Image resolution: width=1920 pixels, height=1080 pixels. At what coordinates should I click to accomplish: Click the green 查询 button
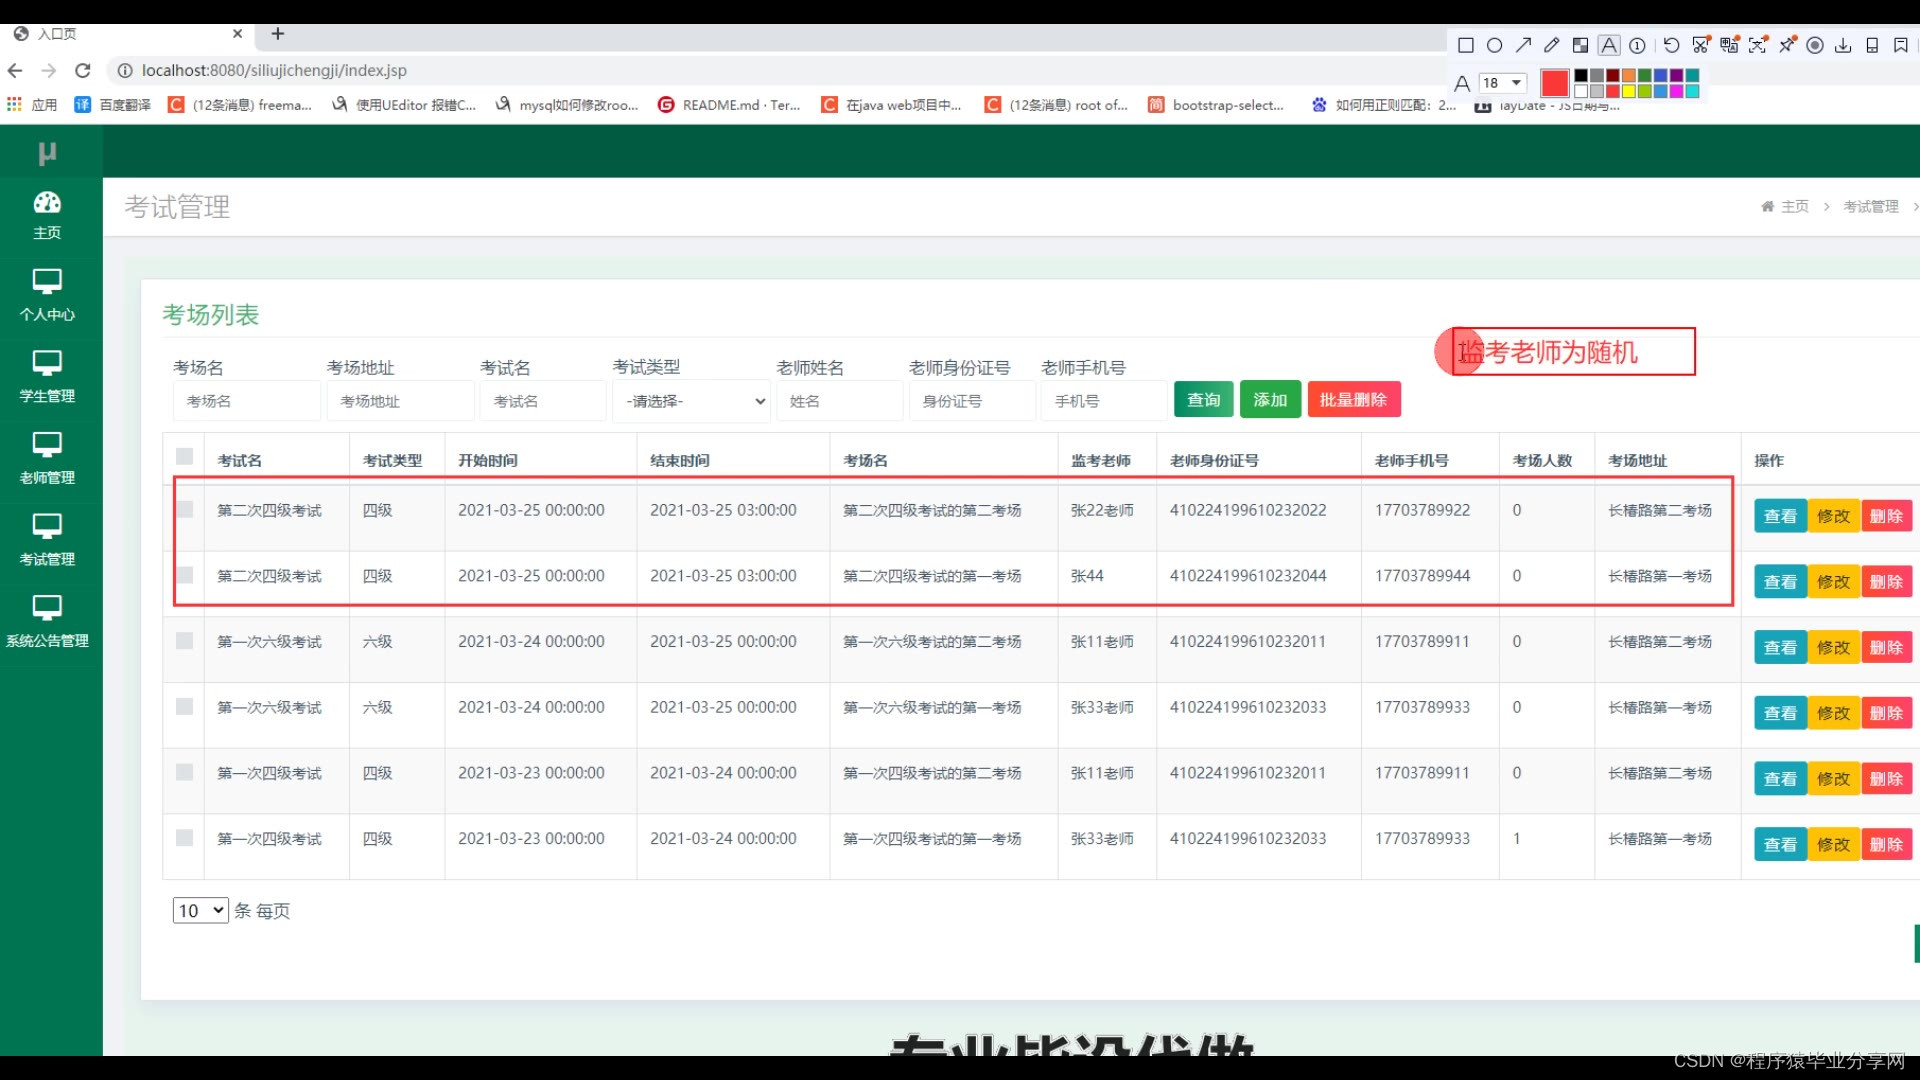tap(1204, 400)
